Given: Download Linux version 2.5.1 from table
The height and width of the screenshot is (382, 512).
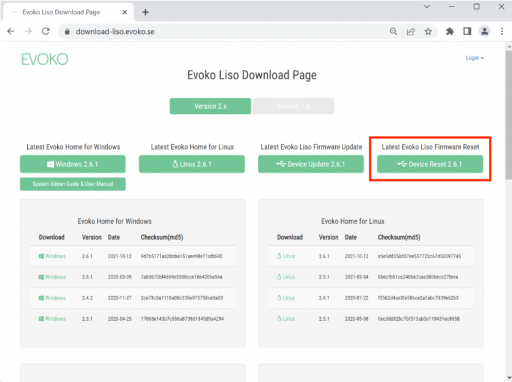Looking at the screenshot, I should point(286,277).
